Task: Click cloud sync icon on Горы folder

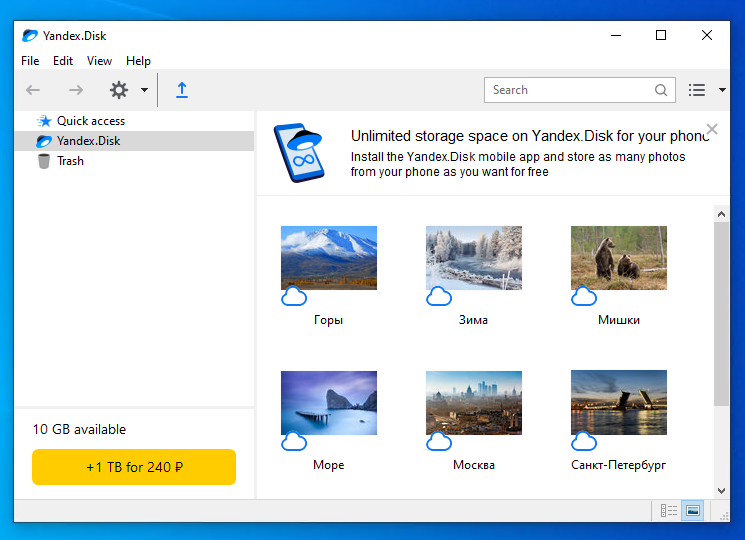Action: [294, 296]
